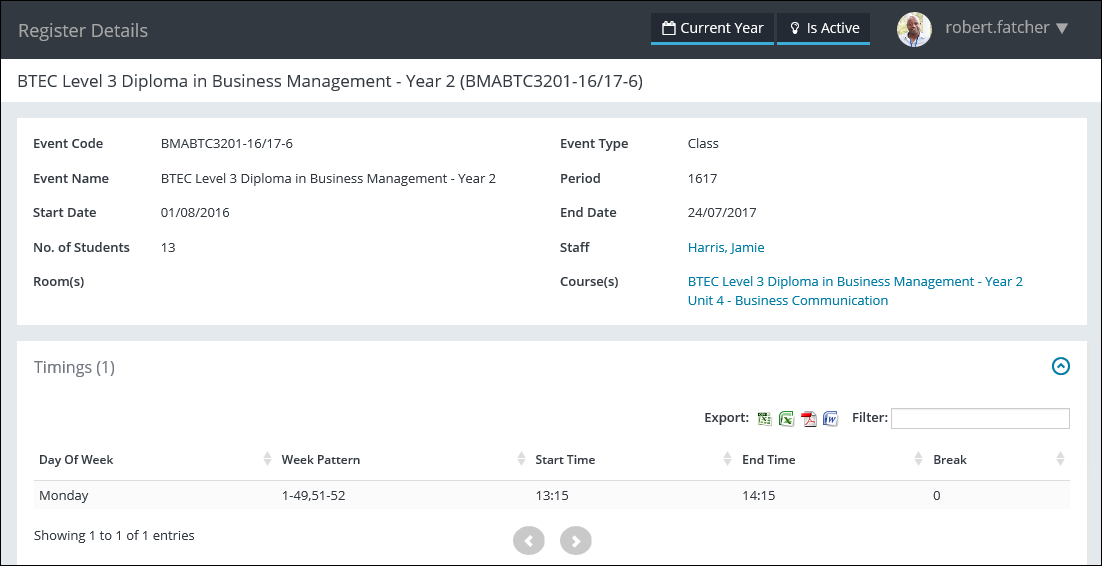
Task: Export timings as CSV file
Action: pyautogui.click(x=765, y=419)
